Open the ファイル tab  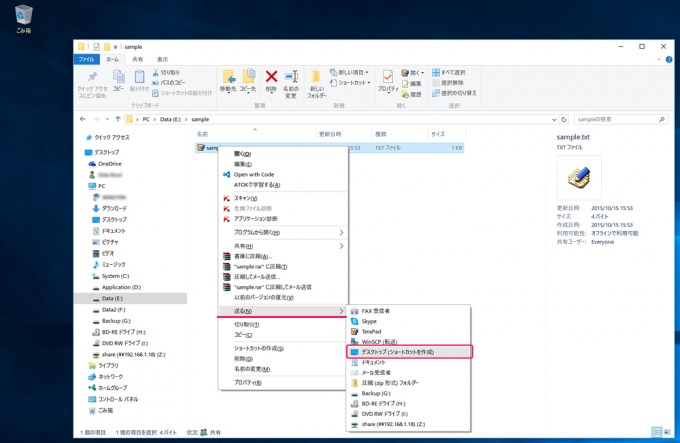point(87,59)
